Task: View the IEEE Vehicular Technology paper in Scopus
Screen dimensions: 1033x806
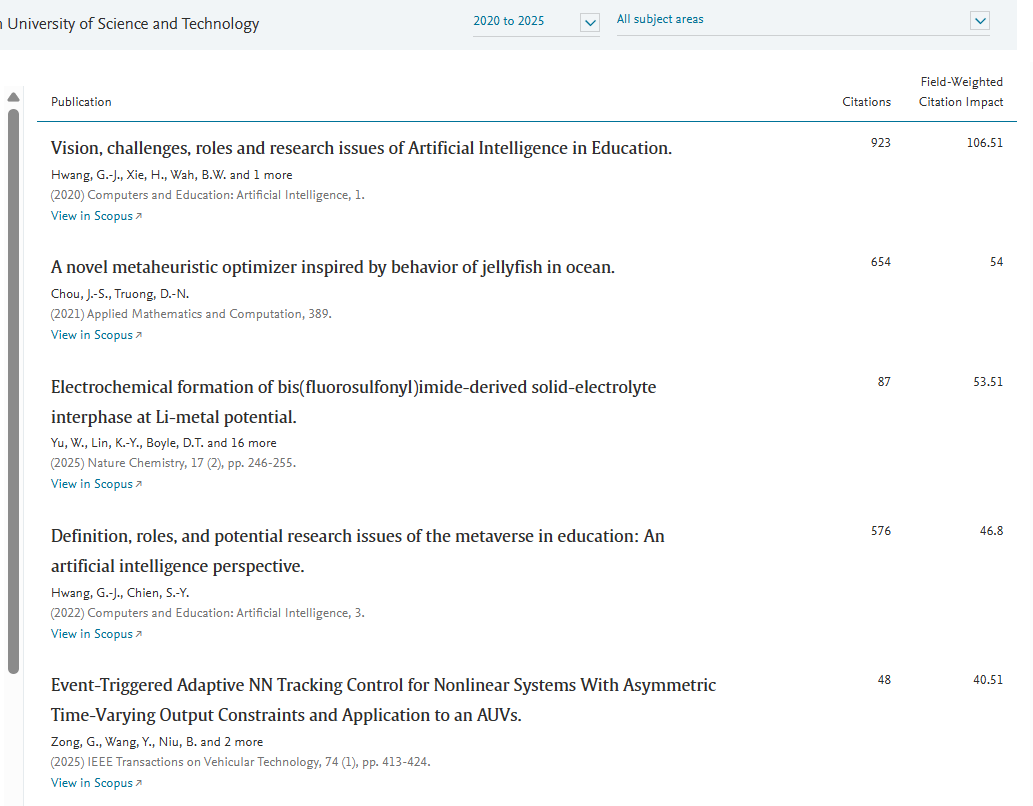Action: [96, 783]
